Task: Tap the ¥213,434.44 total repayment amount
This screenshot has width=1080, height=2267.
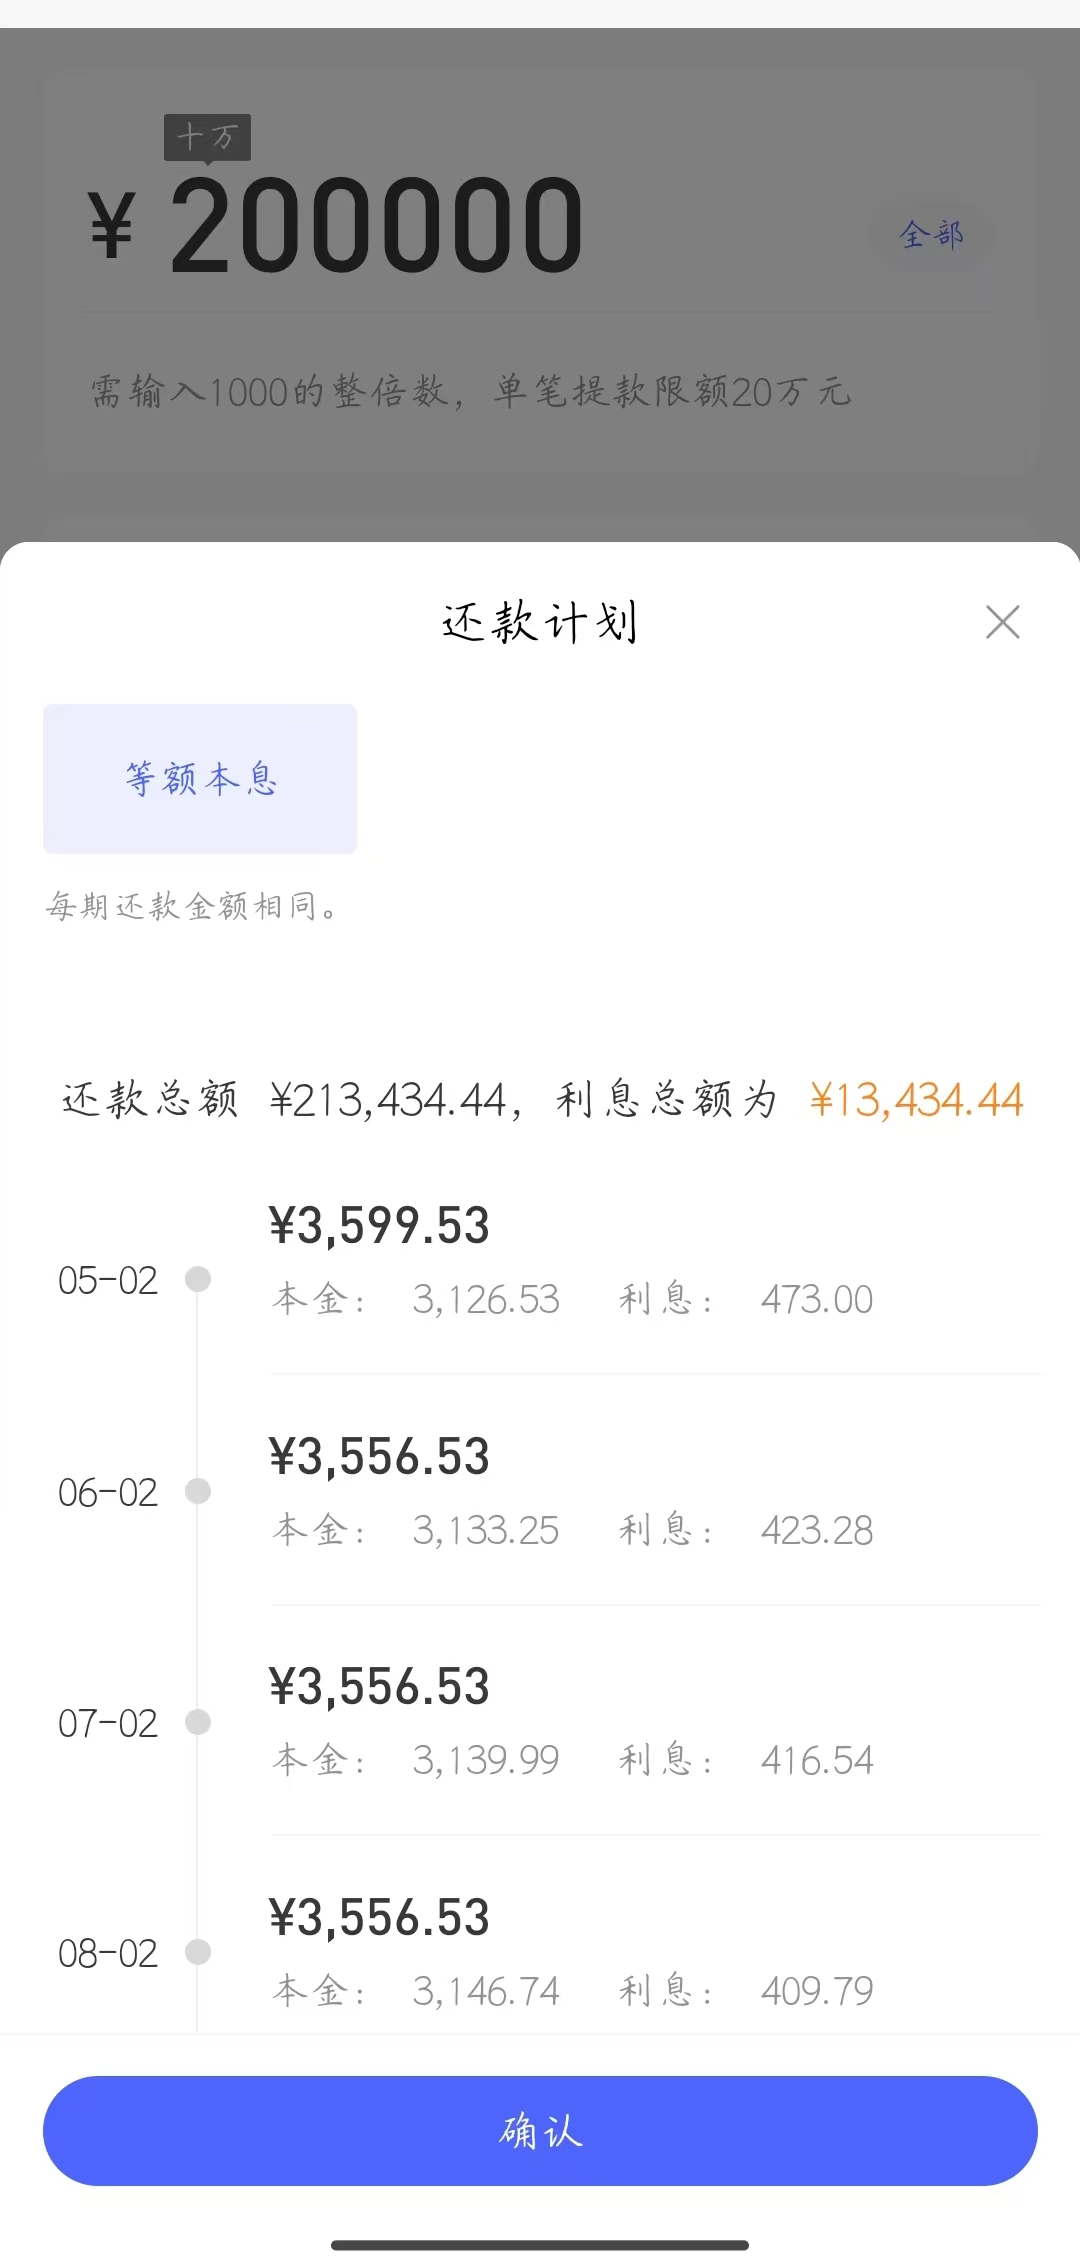Action: tap(388, 1100)
